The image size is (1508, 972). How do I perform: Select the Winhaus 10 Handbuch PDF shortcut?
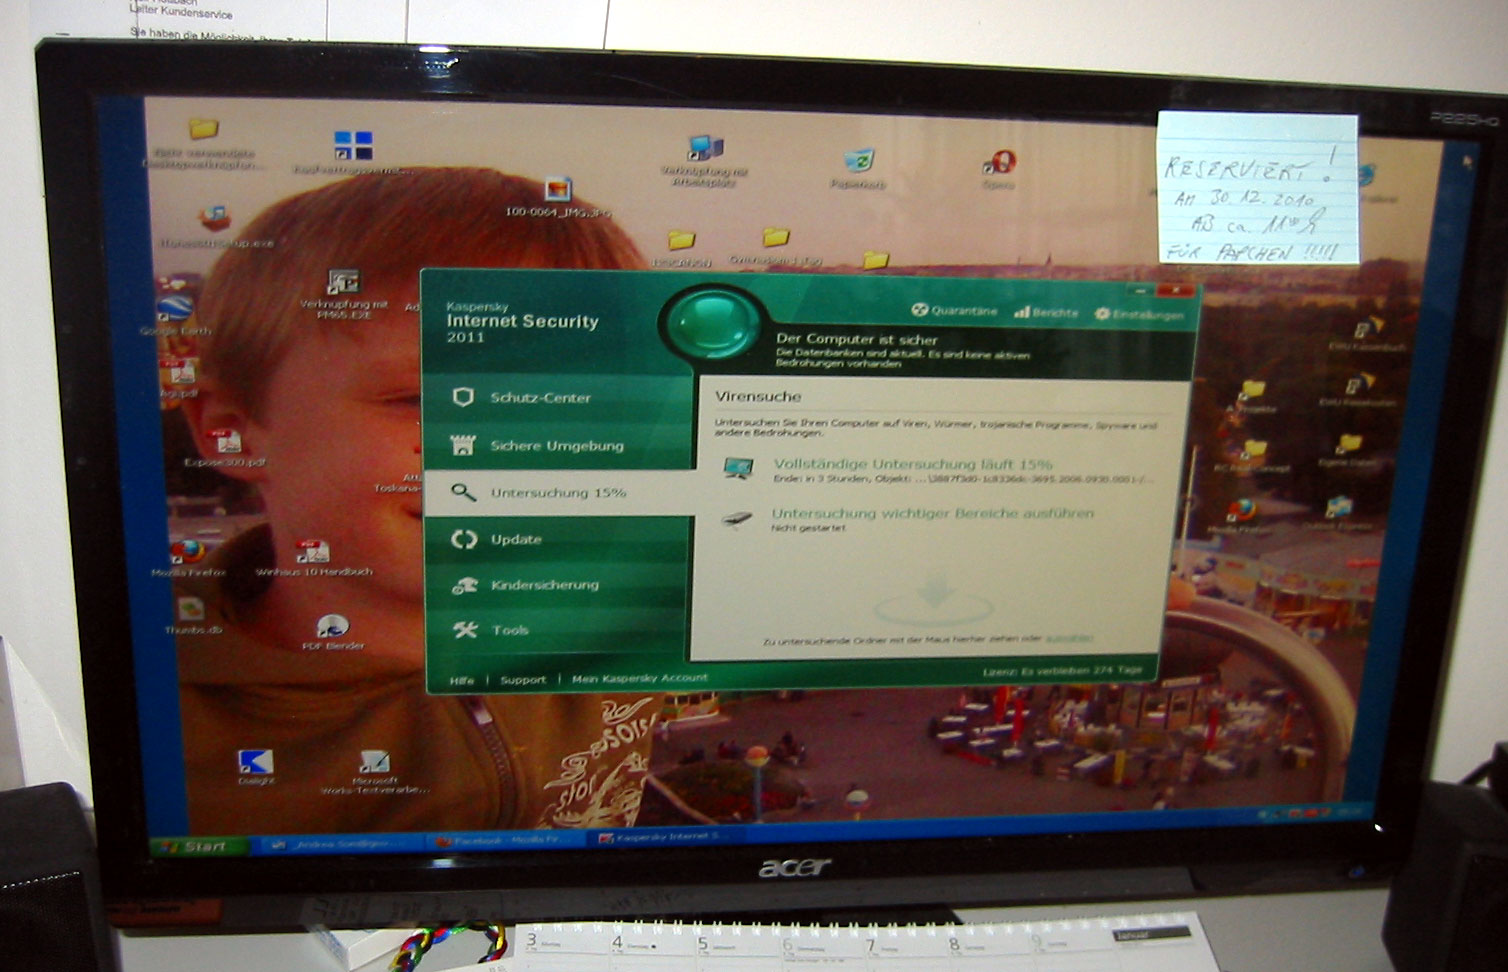click(313, 558)
